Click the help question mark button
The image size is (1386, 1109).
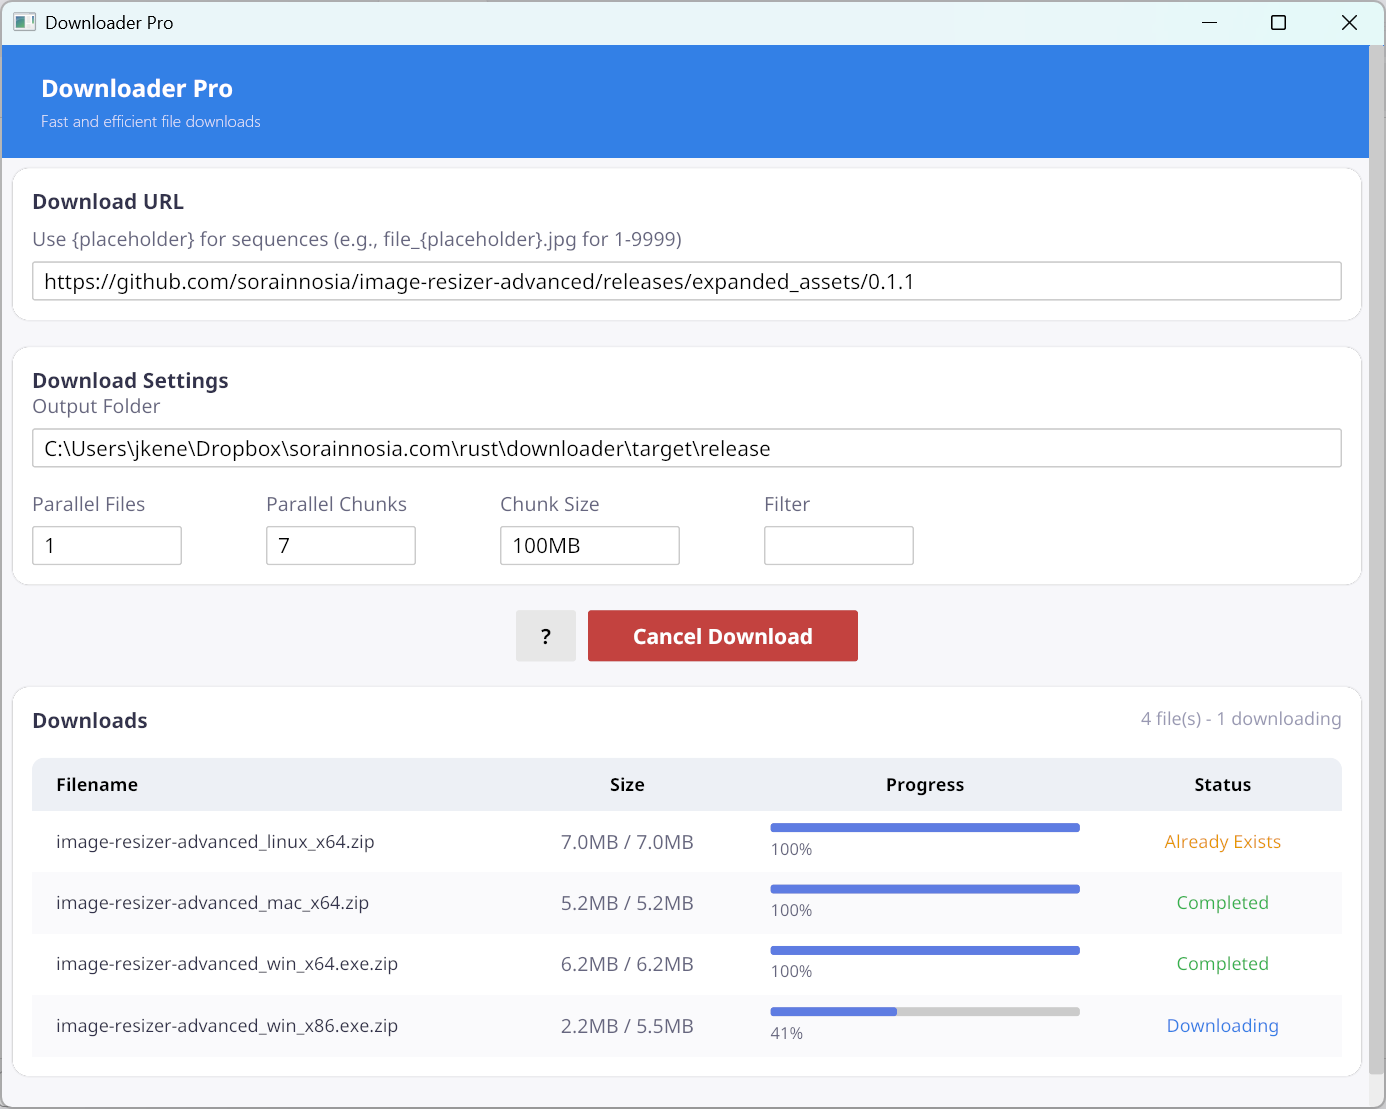tap(545, 635)
